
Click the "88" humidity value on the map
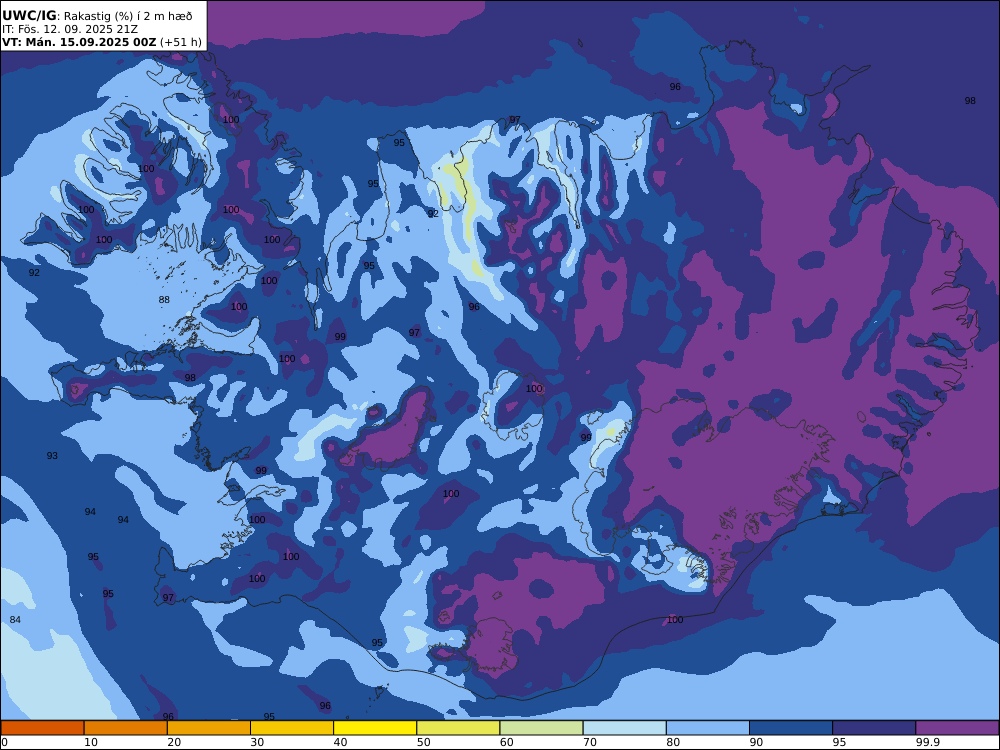point(164,300)
